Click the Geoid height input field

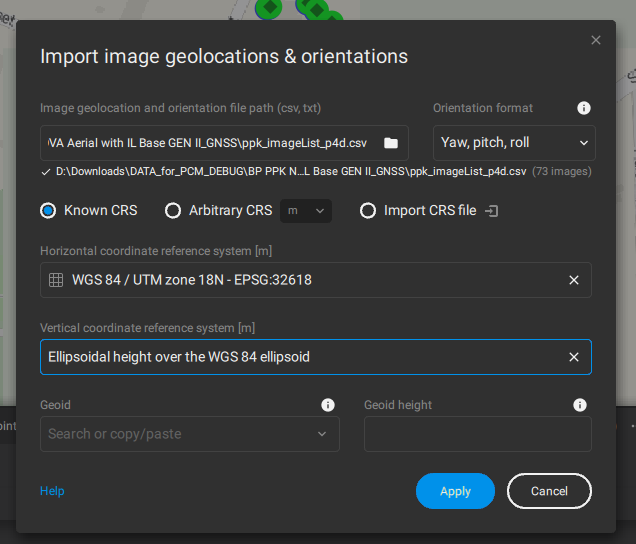(478, 434)
